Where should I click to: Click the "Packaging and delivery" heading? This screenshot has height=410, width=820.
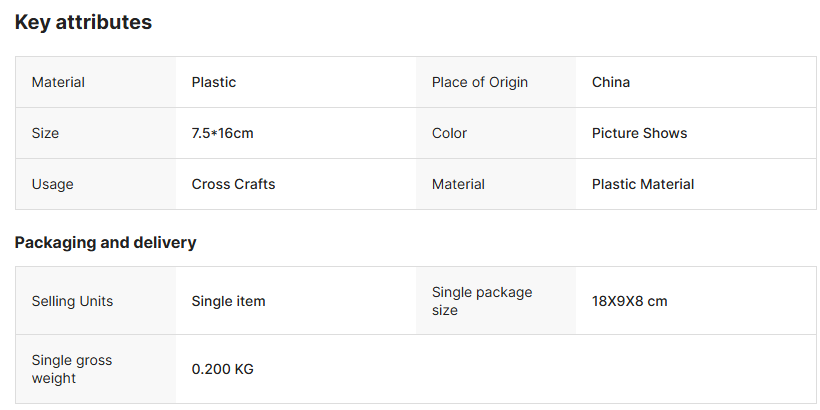105,242
